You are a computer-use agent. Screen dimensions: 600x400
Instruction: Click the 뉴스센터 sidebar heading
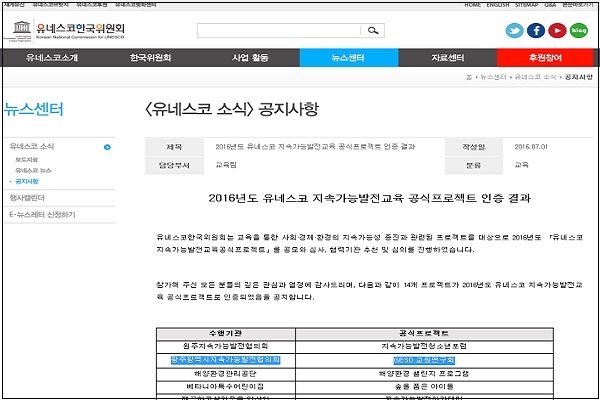(x=34, y=109)
